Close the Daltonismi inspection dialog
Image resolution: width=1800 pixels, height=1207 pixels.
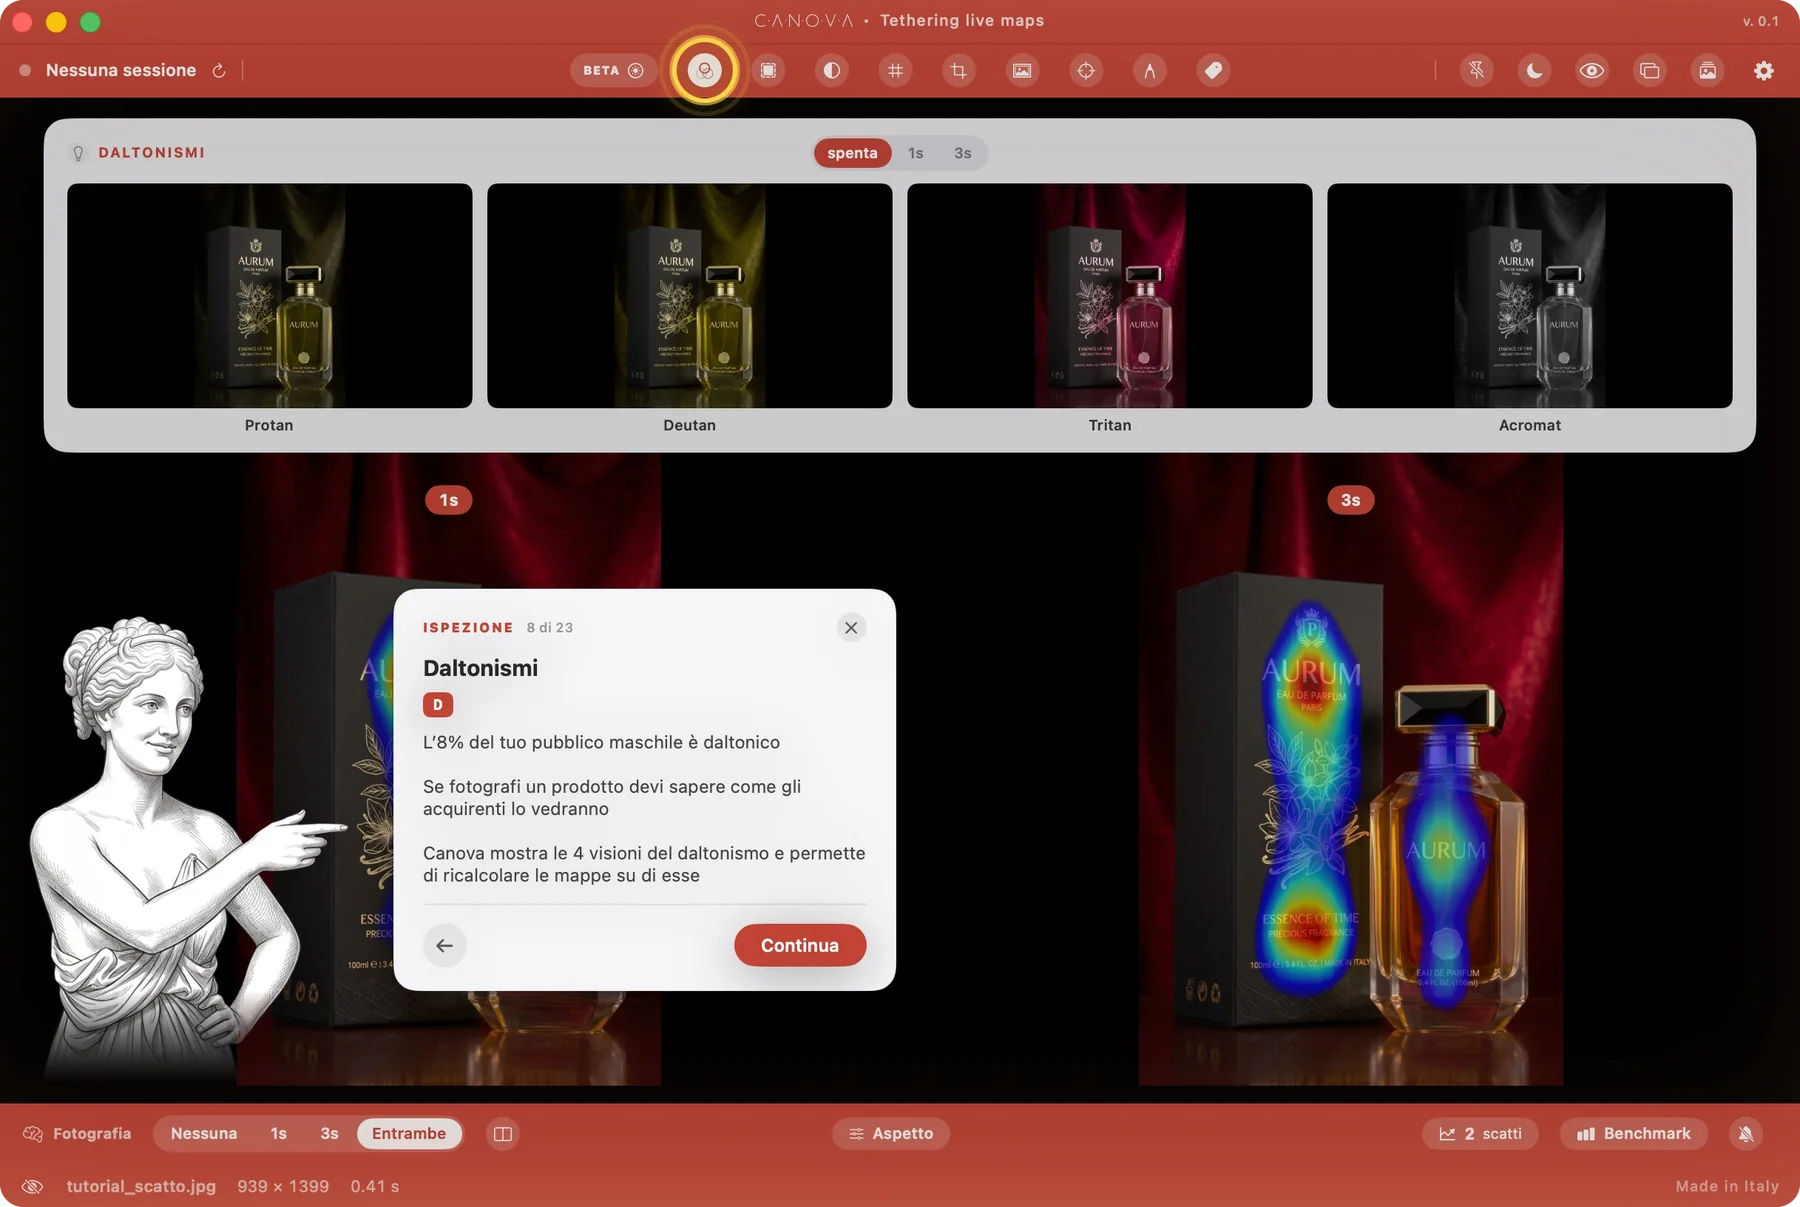pos(851,627)
